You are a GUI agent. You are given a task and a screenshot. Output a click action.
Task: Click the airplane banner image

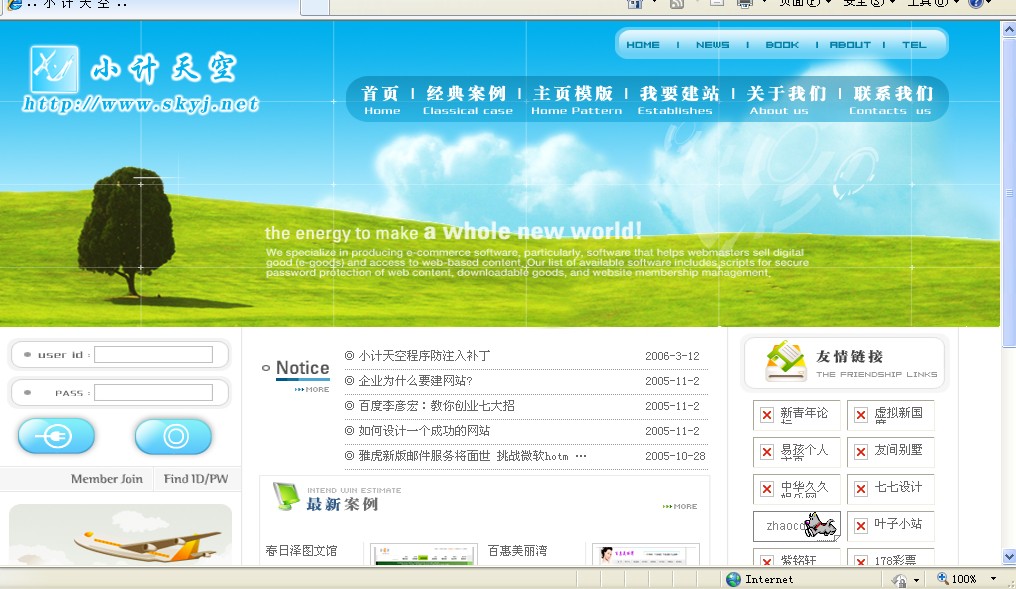[x=121, y=535]
